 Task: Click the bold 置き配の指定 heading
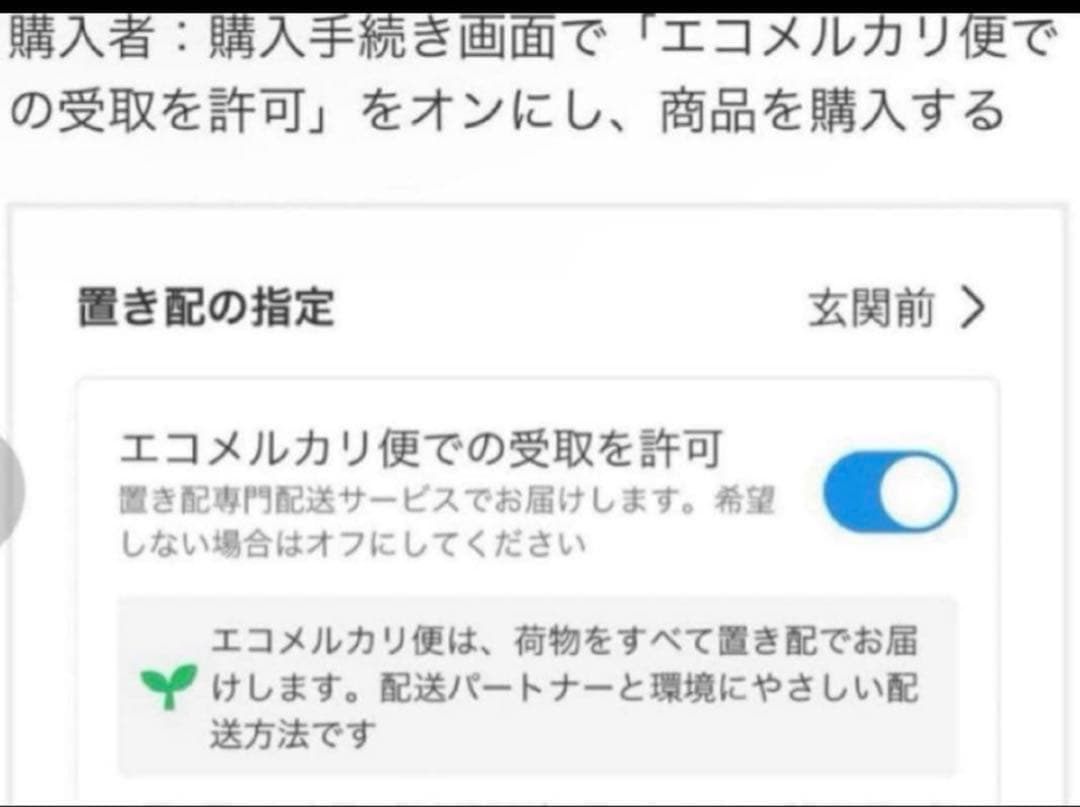[x=206, y=308]
